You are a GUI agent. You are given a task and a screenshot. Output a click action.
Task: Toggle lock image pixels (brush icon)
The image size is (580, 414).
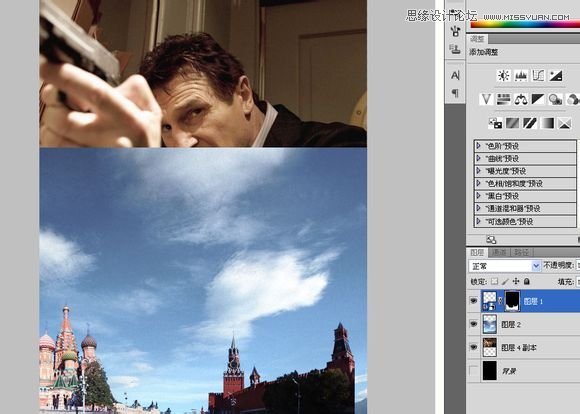(x=505, y=282)
